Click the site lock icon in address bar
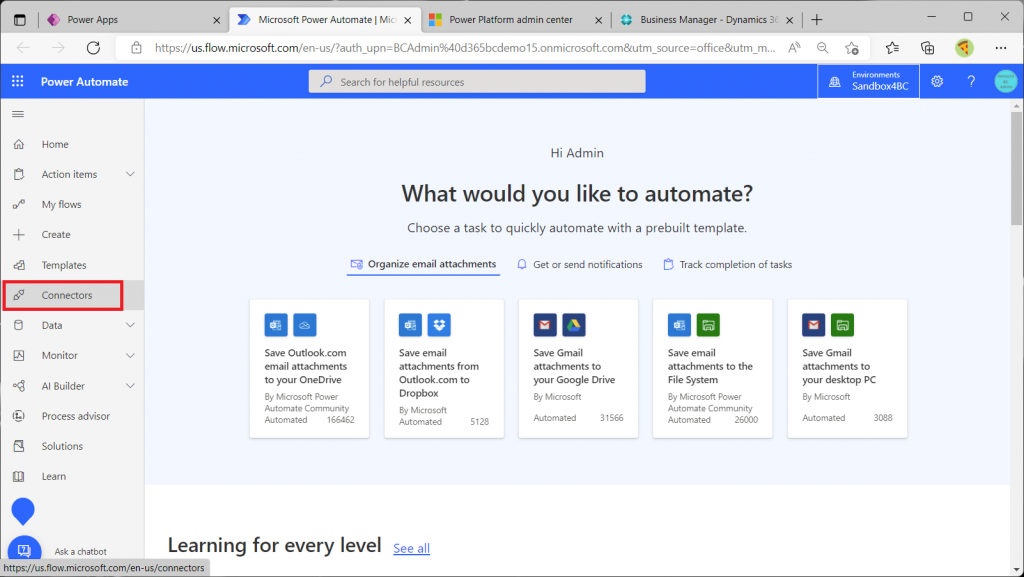 [136, 48]
